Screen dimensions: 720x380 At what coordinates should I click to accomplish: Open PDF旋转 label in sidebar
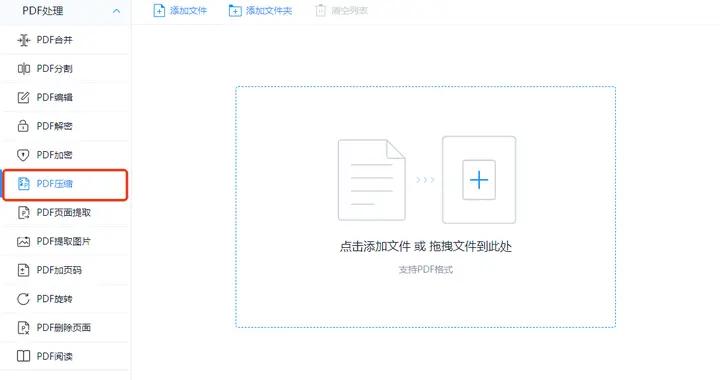(55, 299)
